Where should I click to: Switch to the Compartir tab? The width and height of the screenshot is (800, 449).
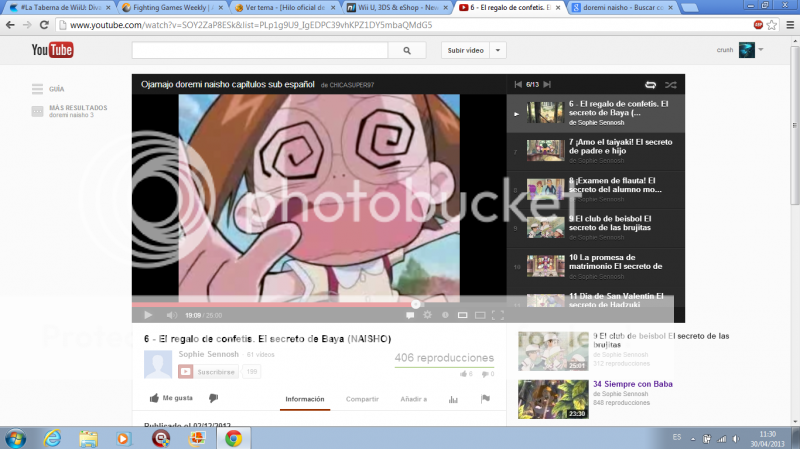coord(362,399)
